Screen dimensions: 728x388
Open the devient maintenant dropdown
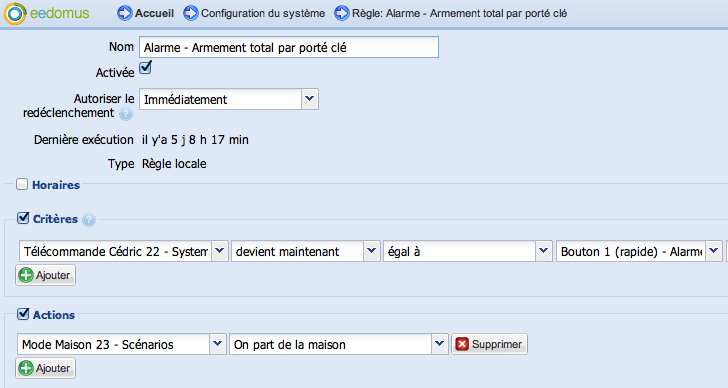[371, 251]
